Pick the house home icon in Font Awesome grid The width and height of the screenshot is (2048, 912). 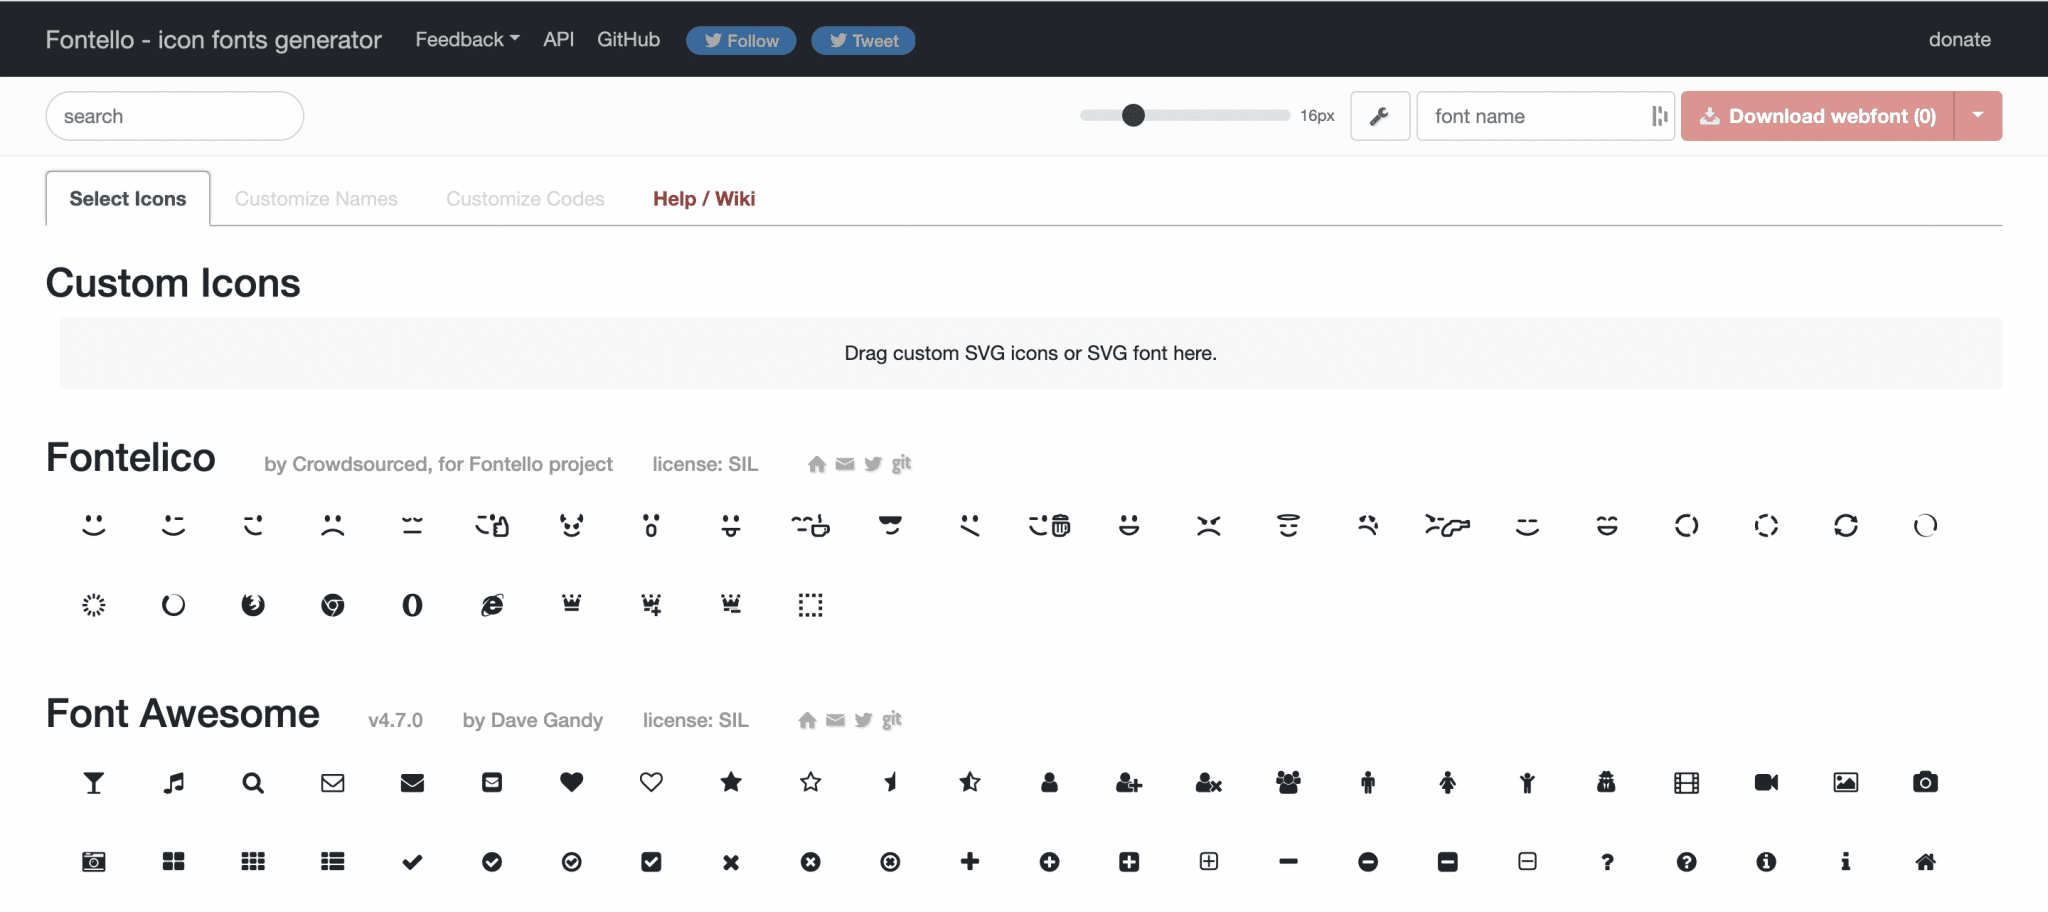click(x=1925, y=861)
